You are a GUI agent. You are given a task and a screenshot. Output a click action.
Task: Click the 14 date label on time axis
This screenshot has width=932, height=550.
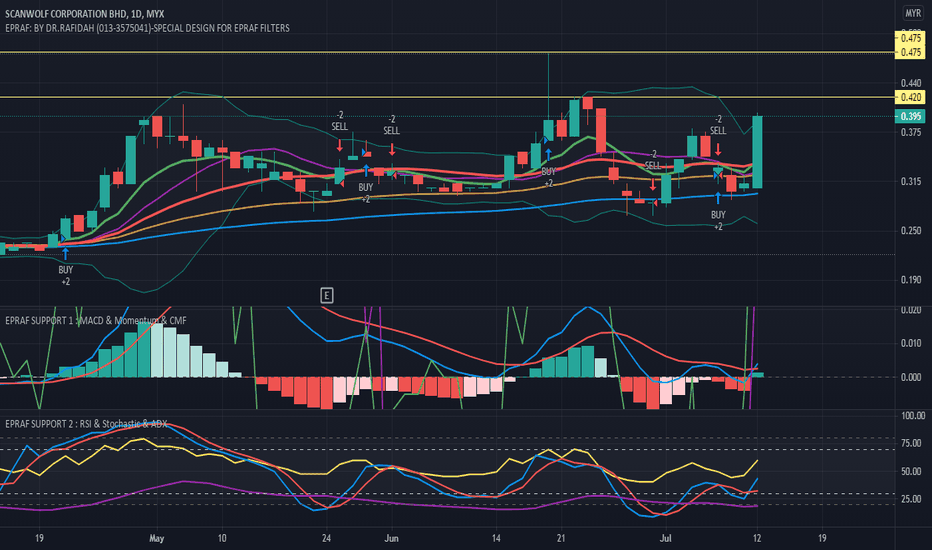(x=496, y=538)
